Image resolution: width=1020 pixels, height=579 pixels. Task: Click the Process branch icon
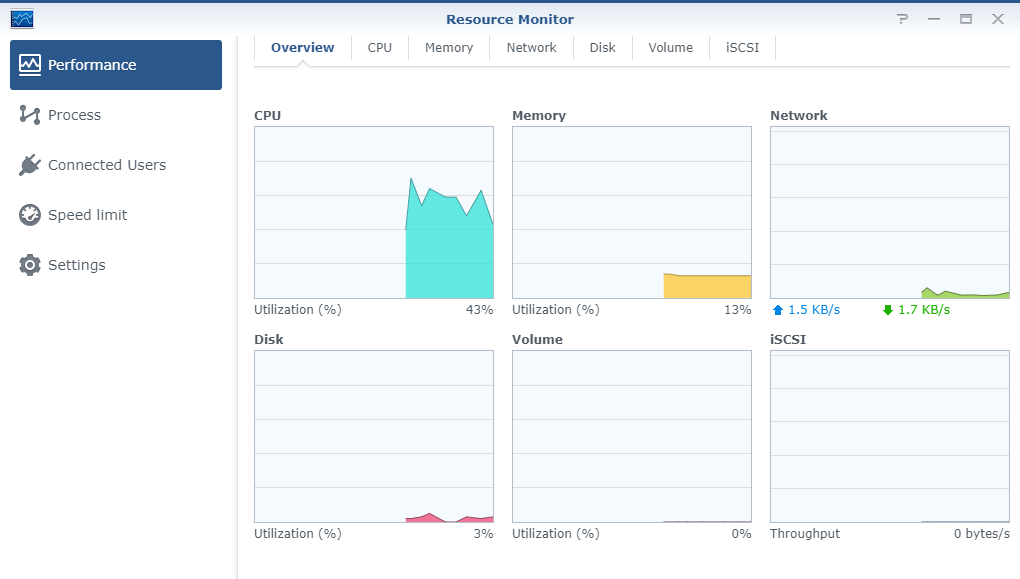[30, 115]
